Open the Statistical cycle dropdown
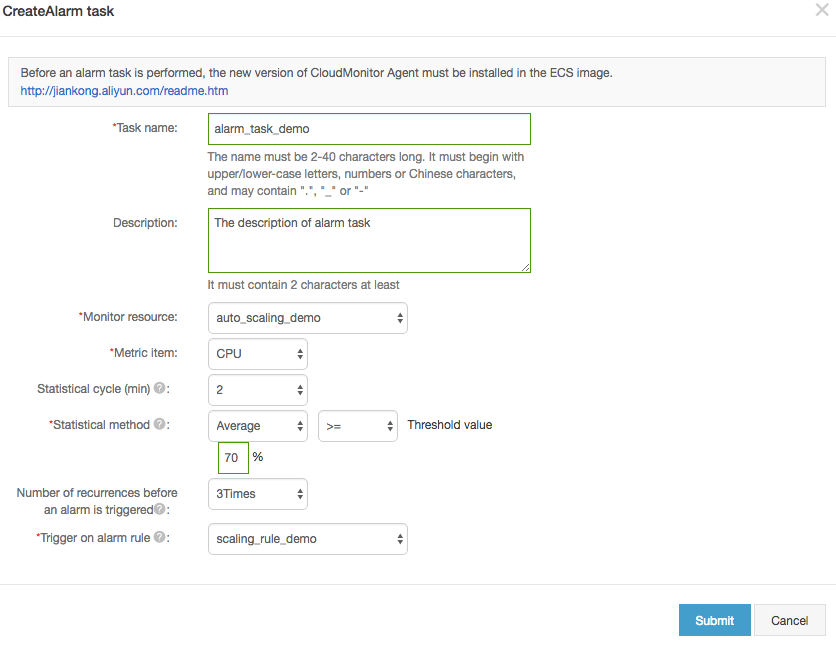This screenshot has width=836, height=645. pyautogui.click(x=258, y=390)
